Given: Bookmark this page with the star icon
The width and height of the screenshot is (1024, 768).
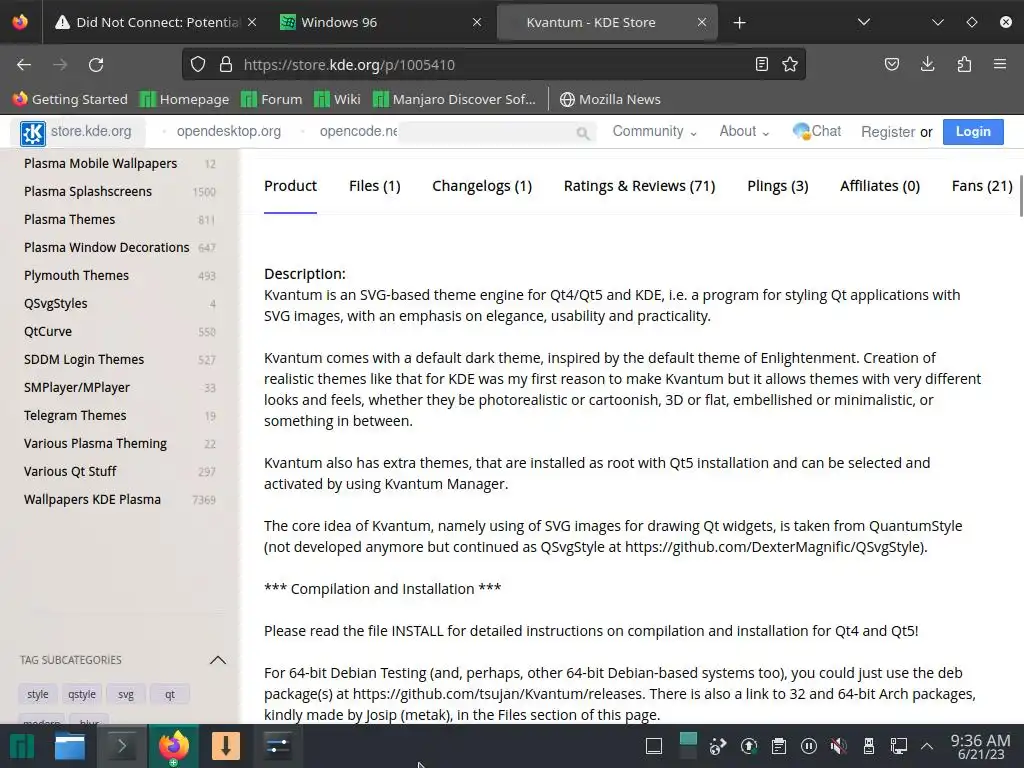Looking at the screenshot, I should coord(790,64).
